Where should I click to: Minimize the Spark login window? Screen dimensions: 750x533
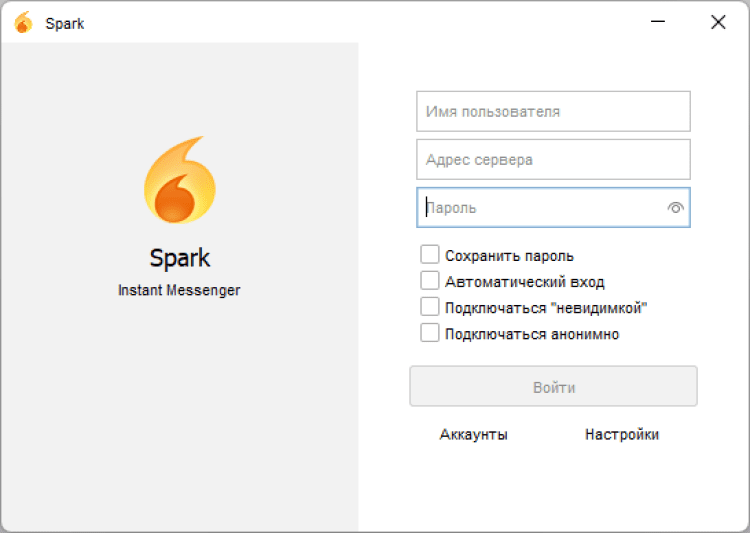[x=658, y=22]
